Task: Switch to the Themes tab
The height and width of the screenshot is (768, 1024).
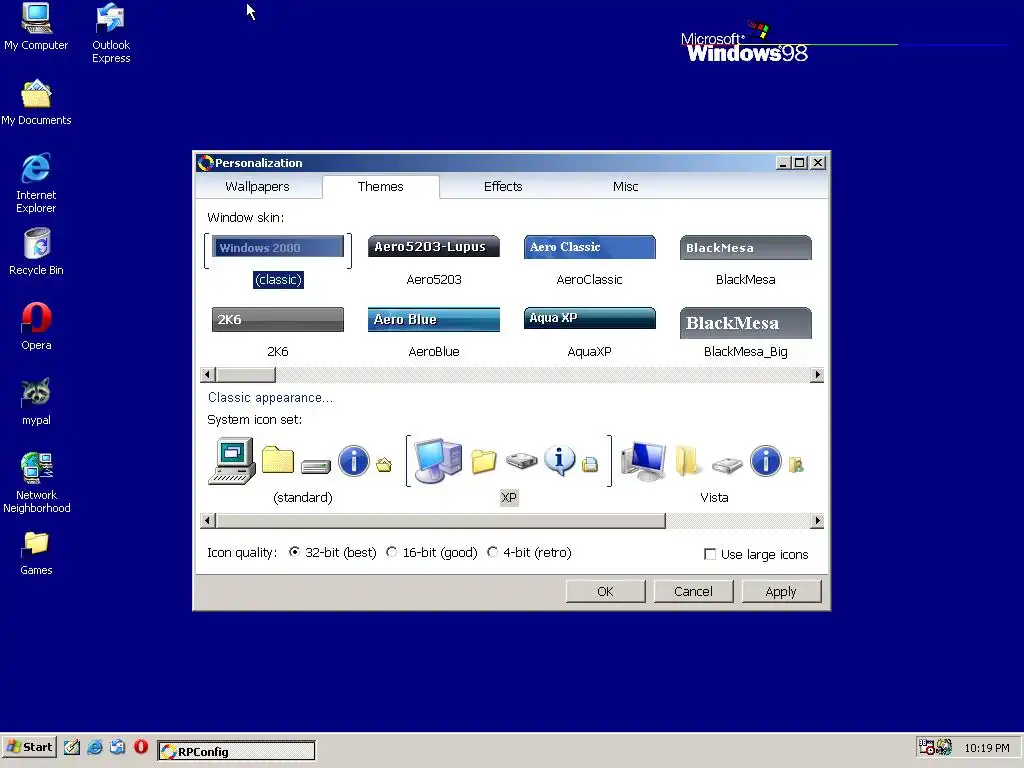Action: (380, 187)
